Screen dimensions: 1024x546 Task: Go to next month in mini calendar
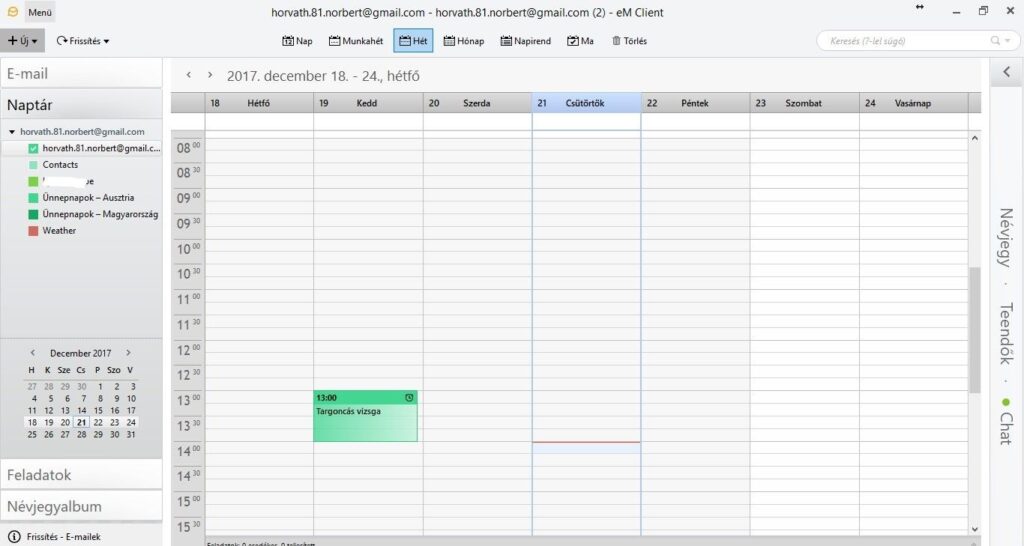[129, 353]
